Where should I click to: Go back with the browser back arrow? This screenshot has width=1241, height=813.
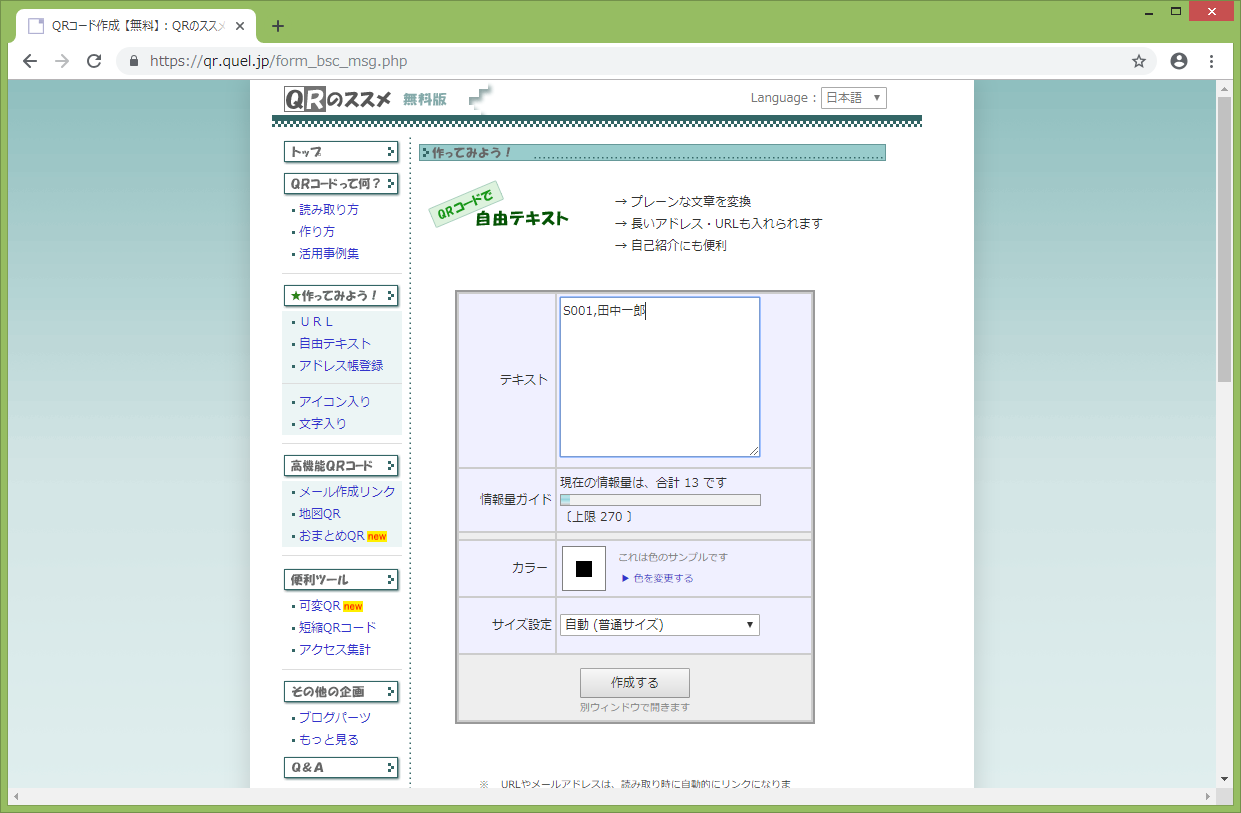coord(30,61)
